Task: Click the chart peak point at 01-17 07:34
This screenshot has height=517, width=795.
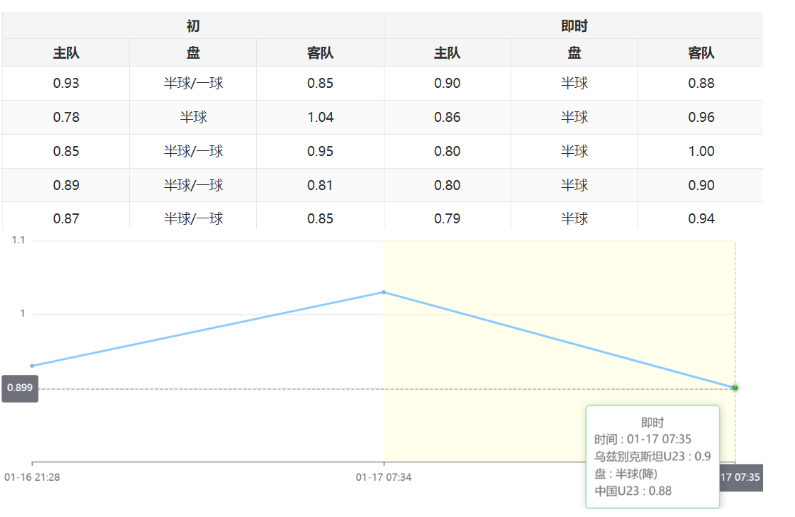Action: [x=384, y=292]
